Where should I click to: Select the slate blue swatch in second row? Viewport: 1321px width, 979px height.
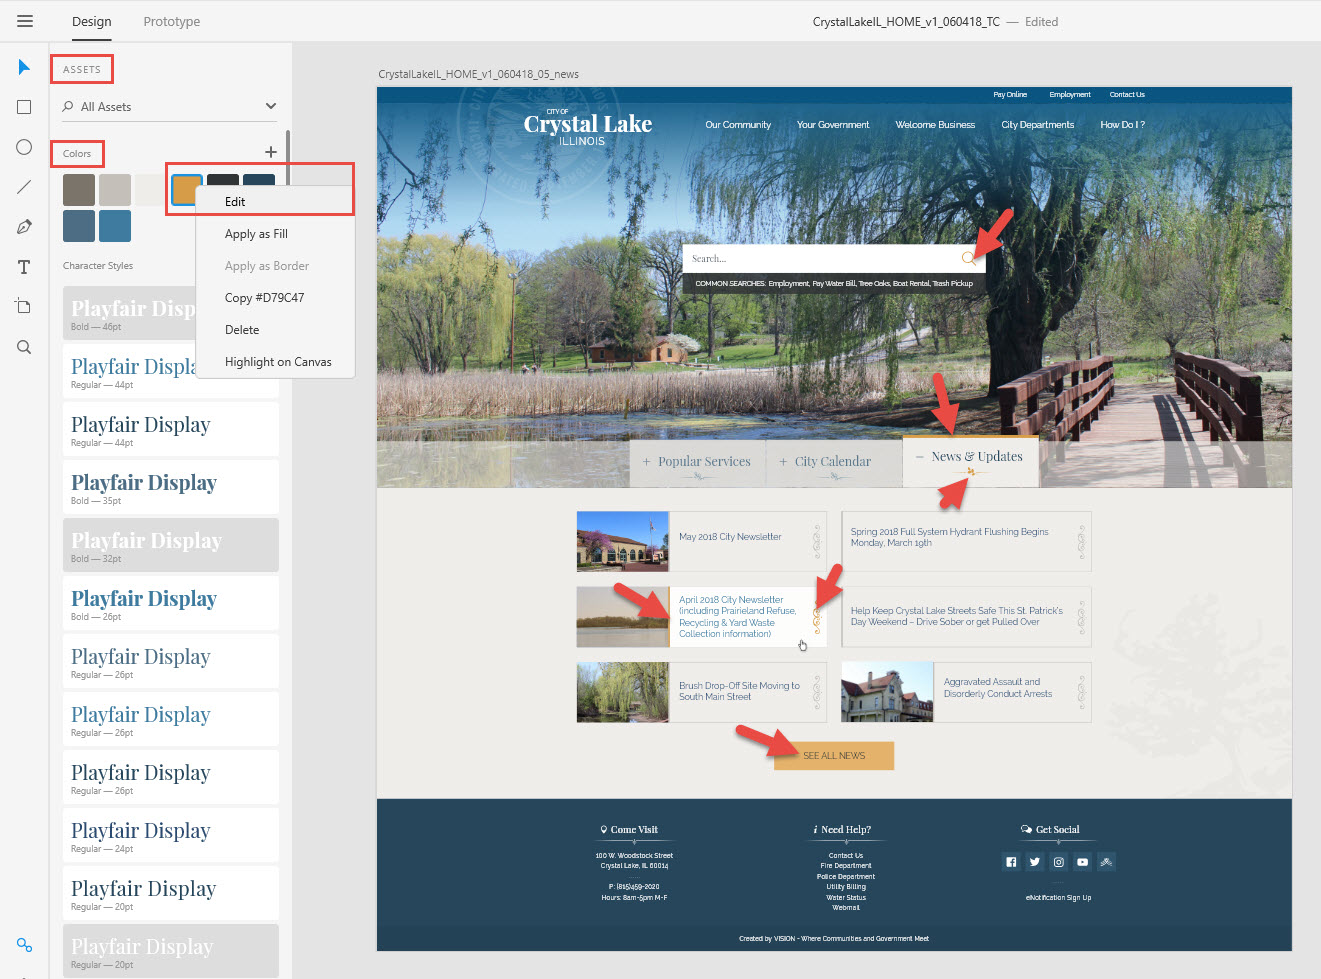pos(79,226)
